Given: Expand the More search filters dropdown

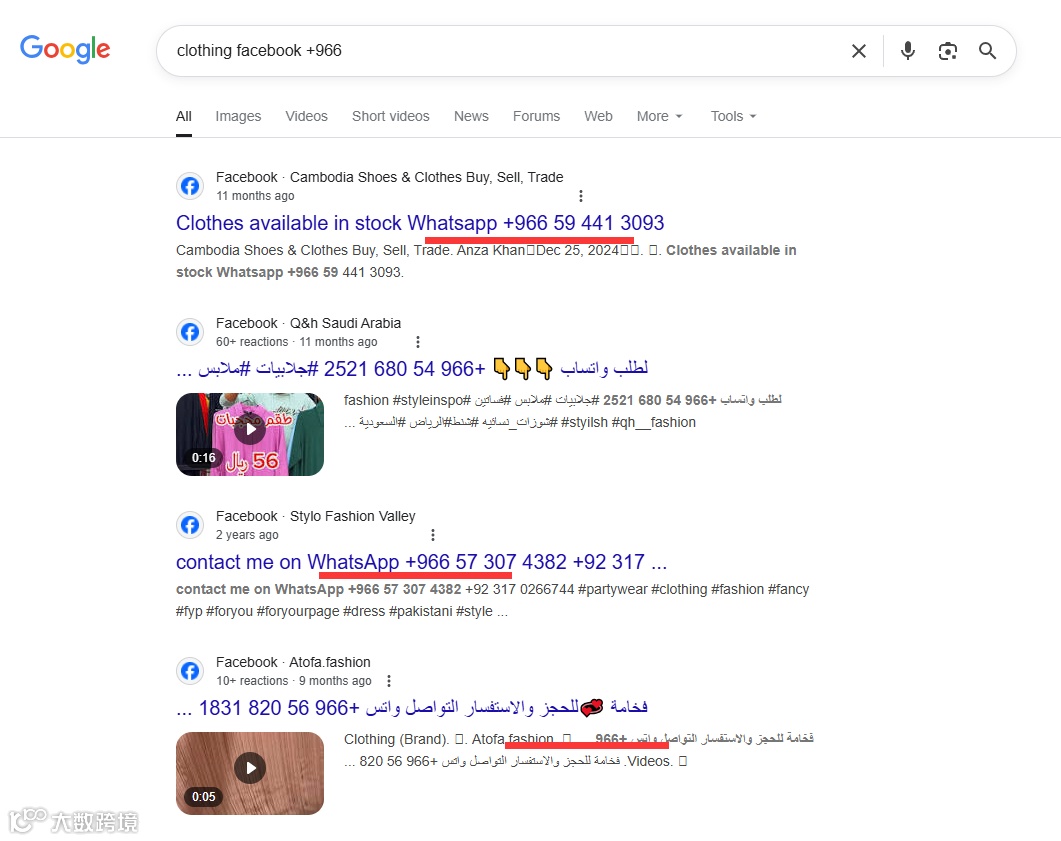Looking at the screenshot, I should click(660, 116).
